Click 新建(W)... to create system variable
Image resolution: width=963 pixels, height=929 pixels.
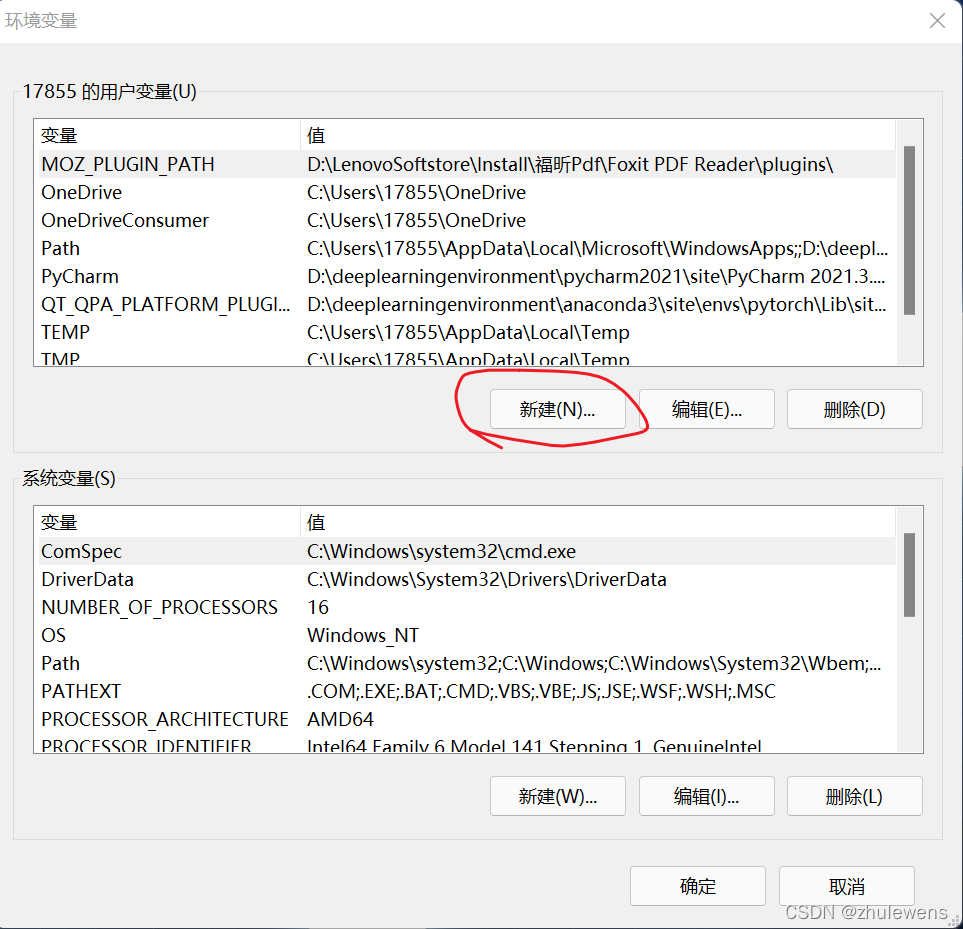(x=558, y=796)
